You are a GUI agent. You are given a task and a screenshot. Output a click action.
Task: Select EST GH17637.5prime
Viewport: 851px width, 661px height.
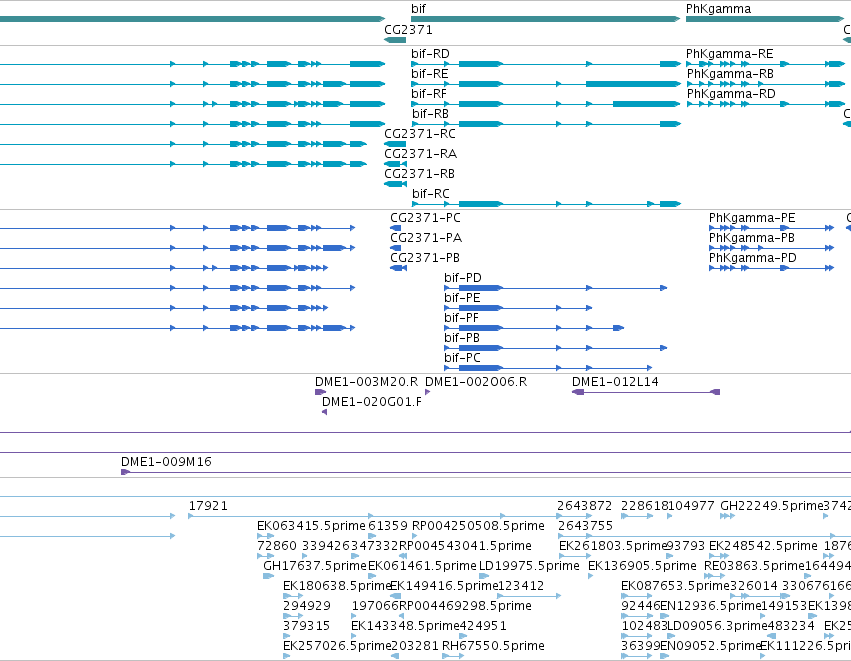coord(315,566)
